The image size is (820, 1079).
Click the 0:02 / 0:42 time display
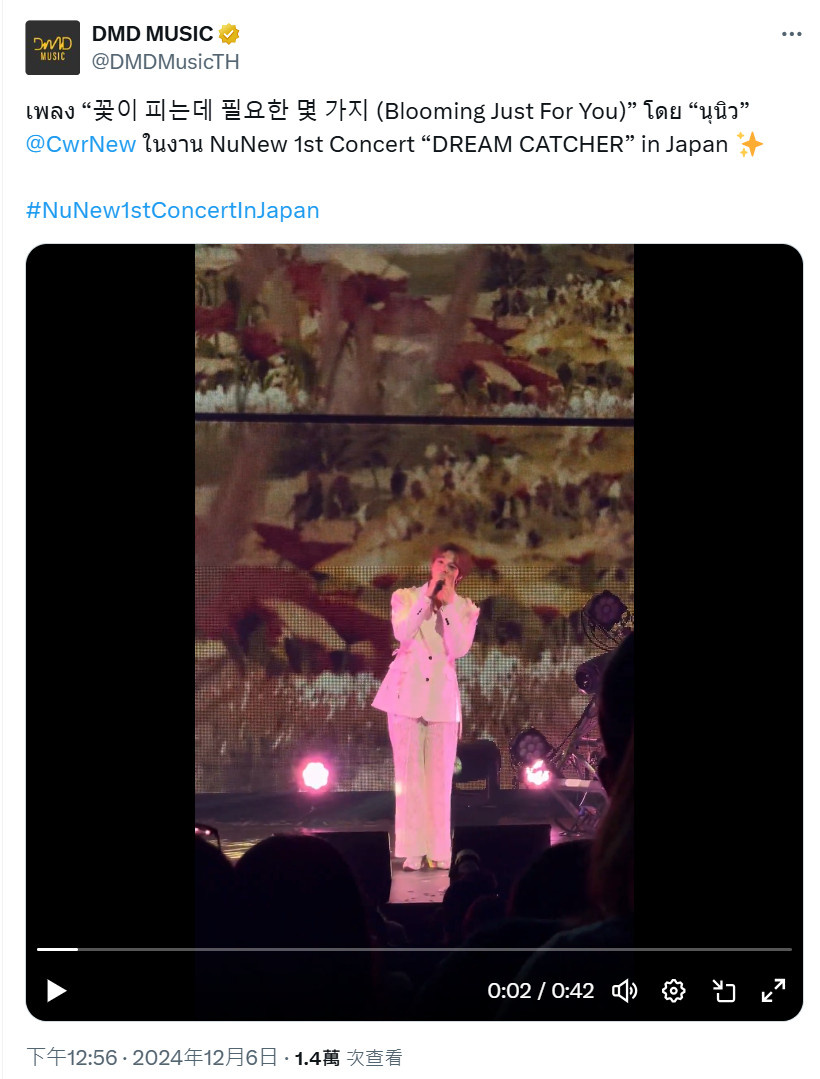pyautogui.click(x=541, y=991)
